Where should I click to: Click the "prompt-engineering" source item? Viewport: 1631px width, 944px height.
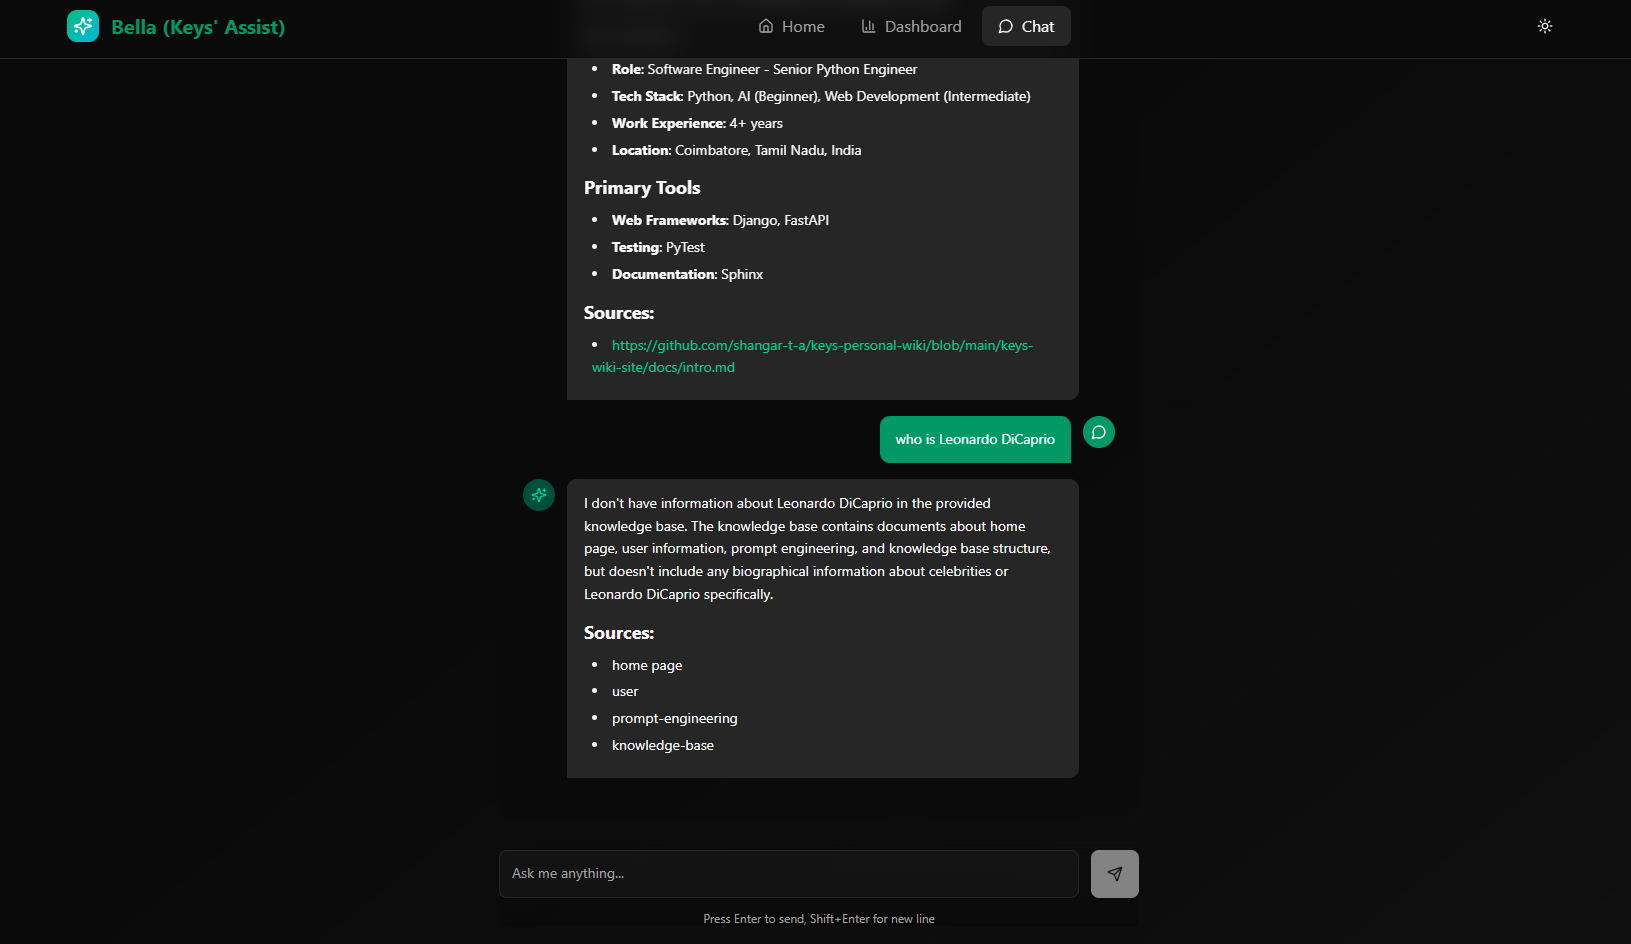(x=674, y=719)
